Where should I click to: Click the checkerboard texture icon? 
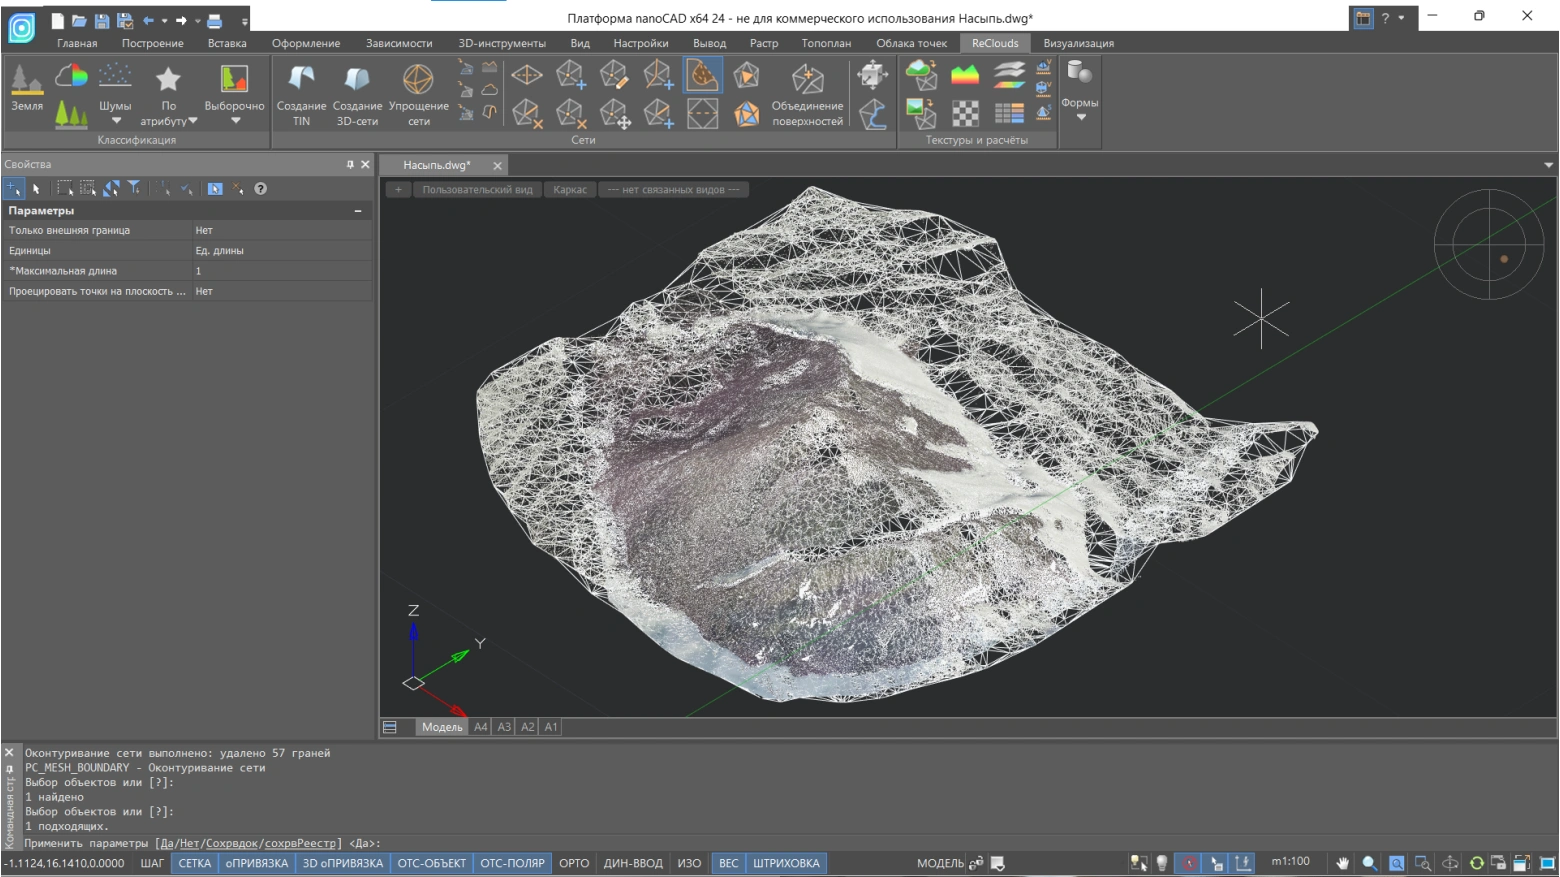pos(965,114)
